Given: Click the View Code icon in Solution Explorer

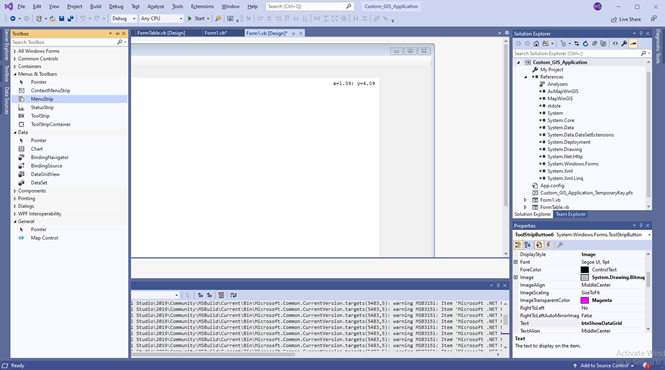Looking at the screenshot, I should 615,43.
